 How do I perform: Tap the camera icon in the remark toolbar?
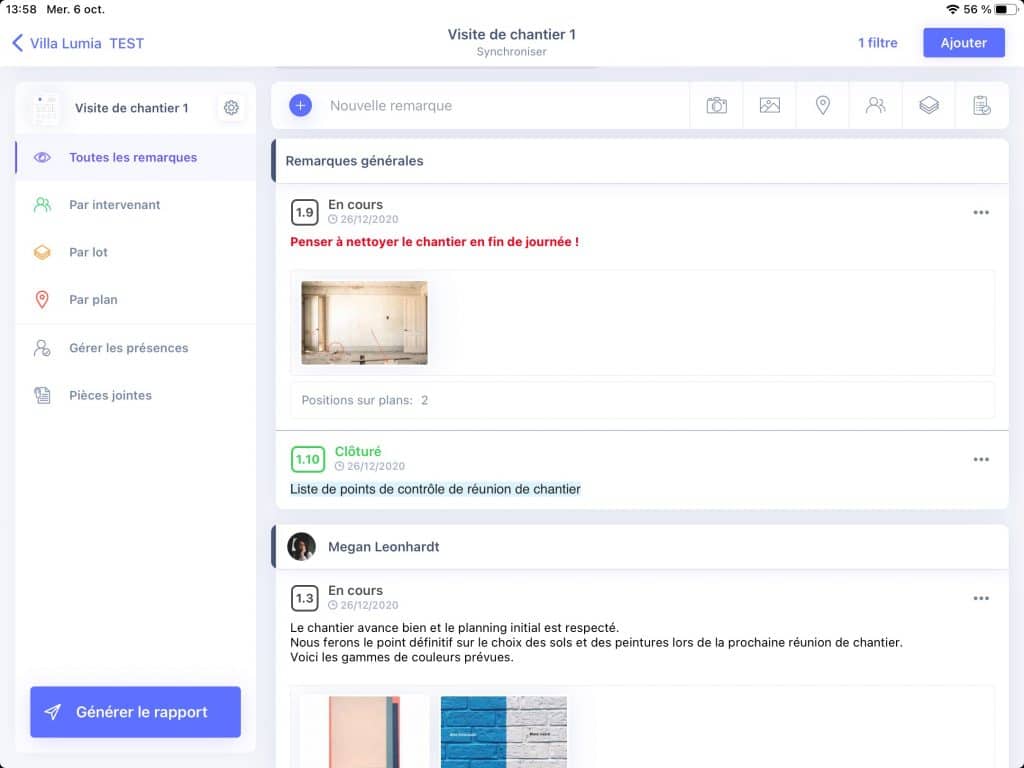pyautogui.click(x=716, y=105)
